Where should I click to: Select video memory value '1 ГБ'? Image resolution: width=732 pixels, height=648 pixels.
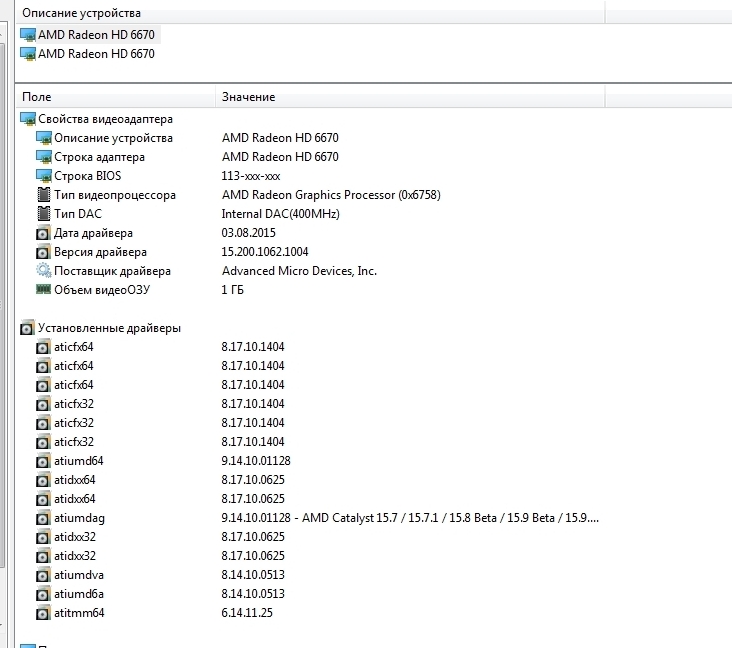point(232,290)
